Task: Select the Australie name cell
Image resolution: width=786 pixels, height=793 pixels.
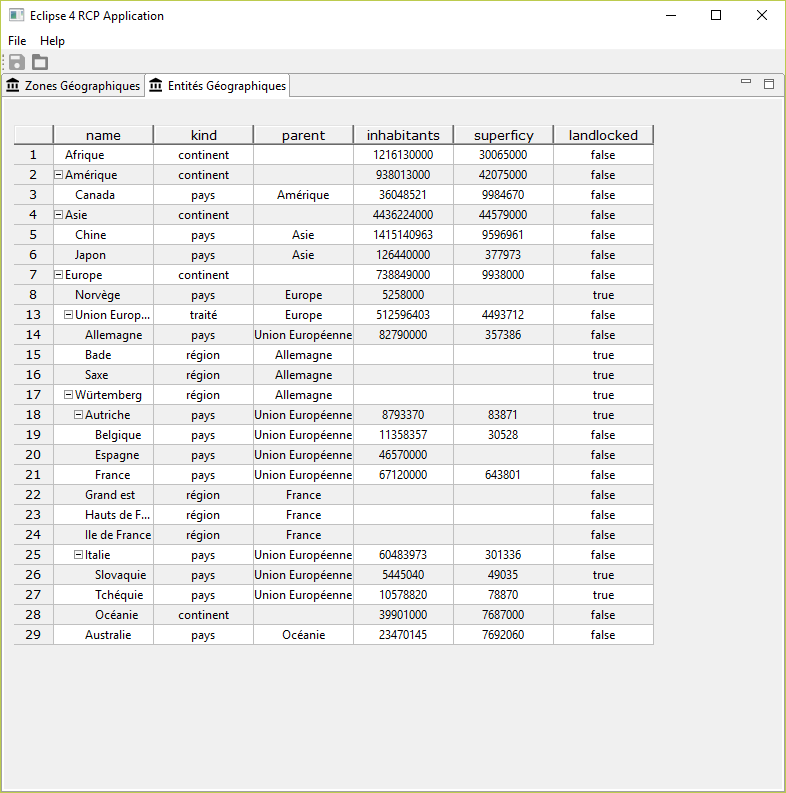Action: tap(103, 635)
